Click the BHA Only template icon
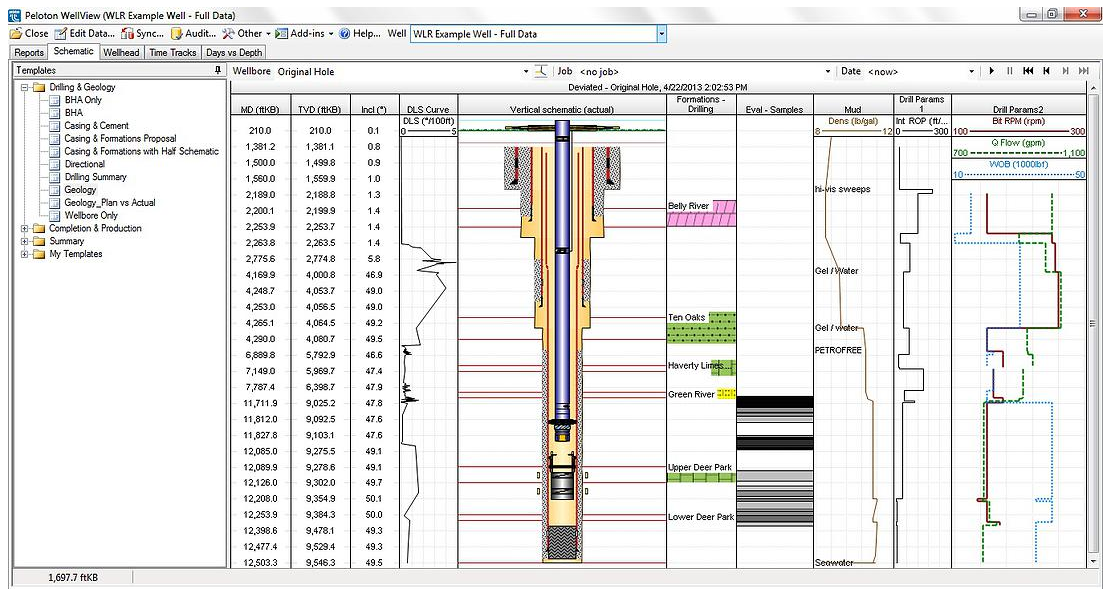1106x591 pixels. coord(54,100)
